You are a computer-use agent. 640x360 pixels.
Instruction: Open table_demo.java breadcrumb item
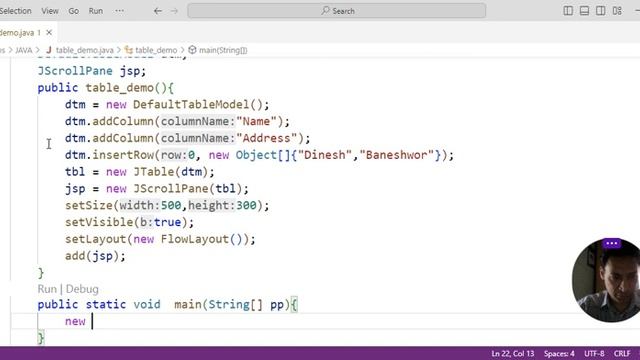(x=84, y=50)
